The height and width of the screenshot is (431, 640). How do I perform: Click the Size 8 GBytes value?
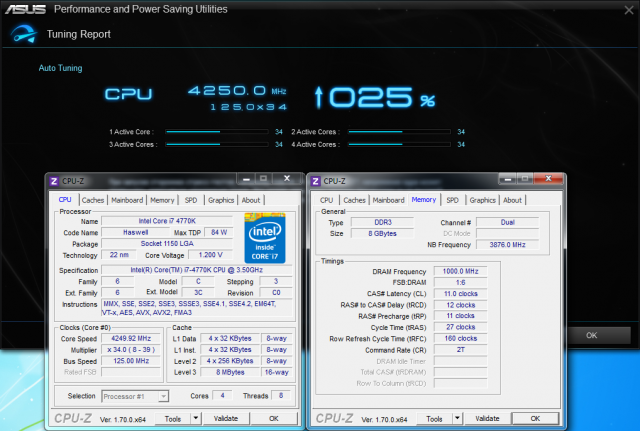coord(382,233)
